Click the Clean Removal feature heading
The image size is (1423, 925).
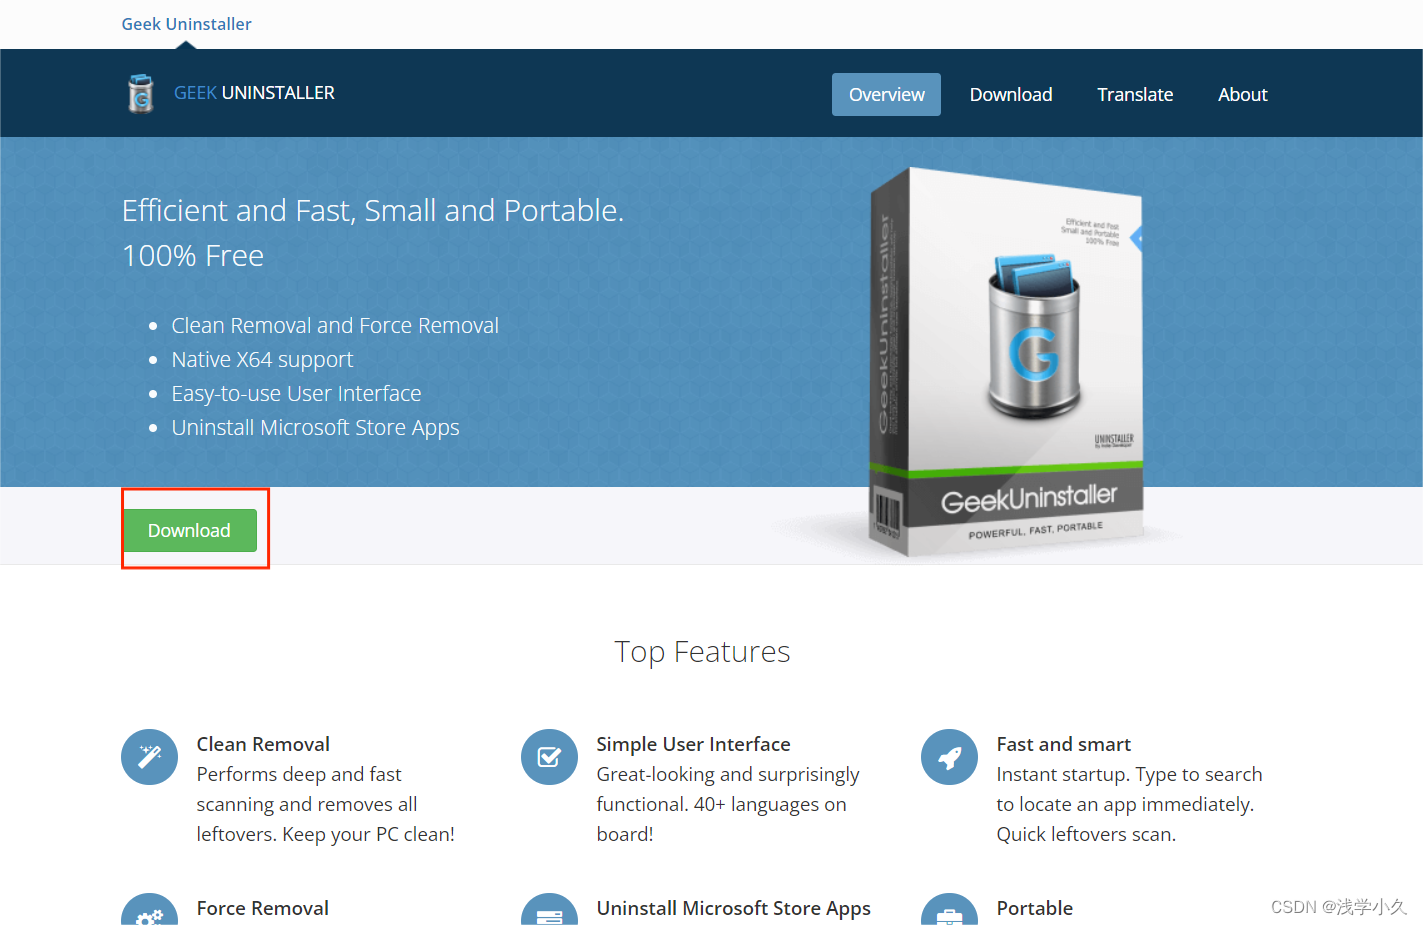click(x=263, y=744)
